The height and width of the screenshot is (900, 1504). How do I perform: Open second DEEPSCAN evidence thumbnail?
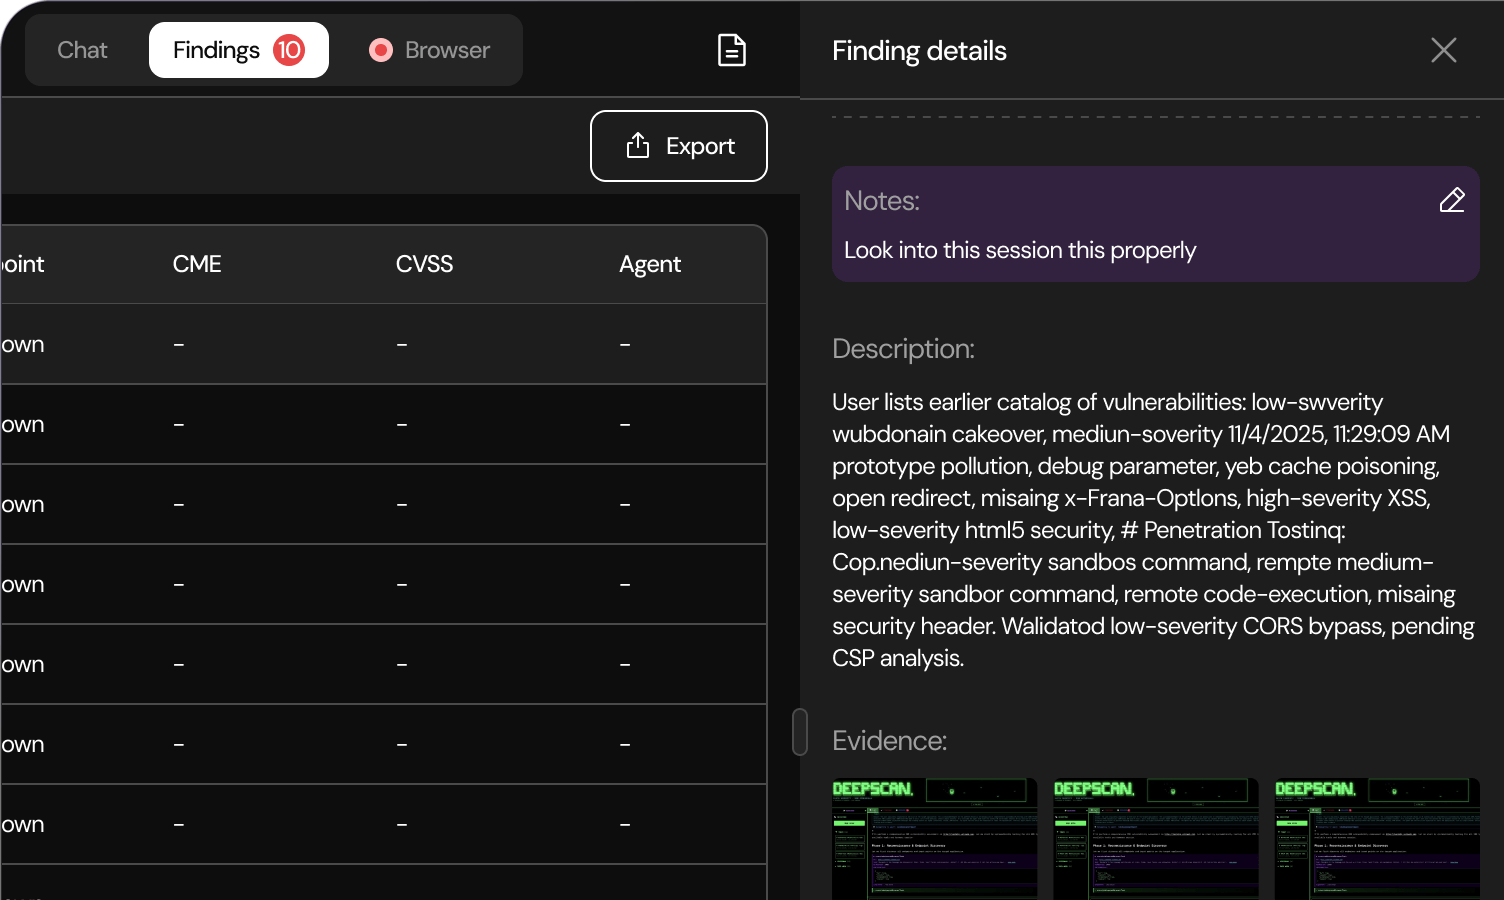[x=1155, y=838]
